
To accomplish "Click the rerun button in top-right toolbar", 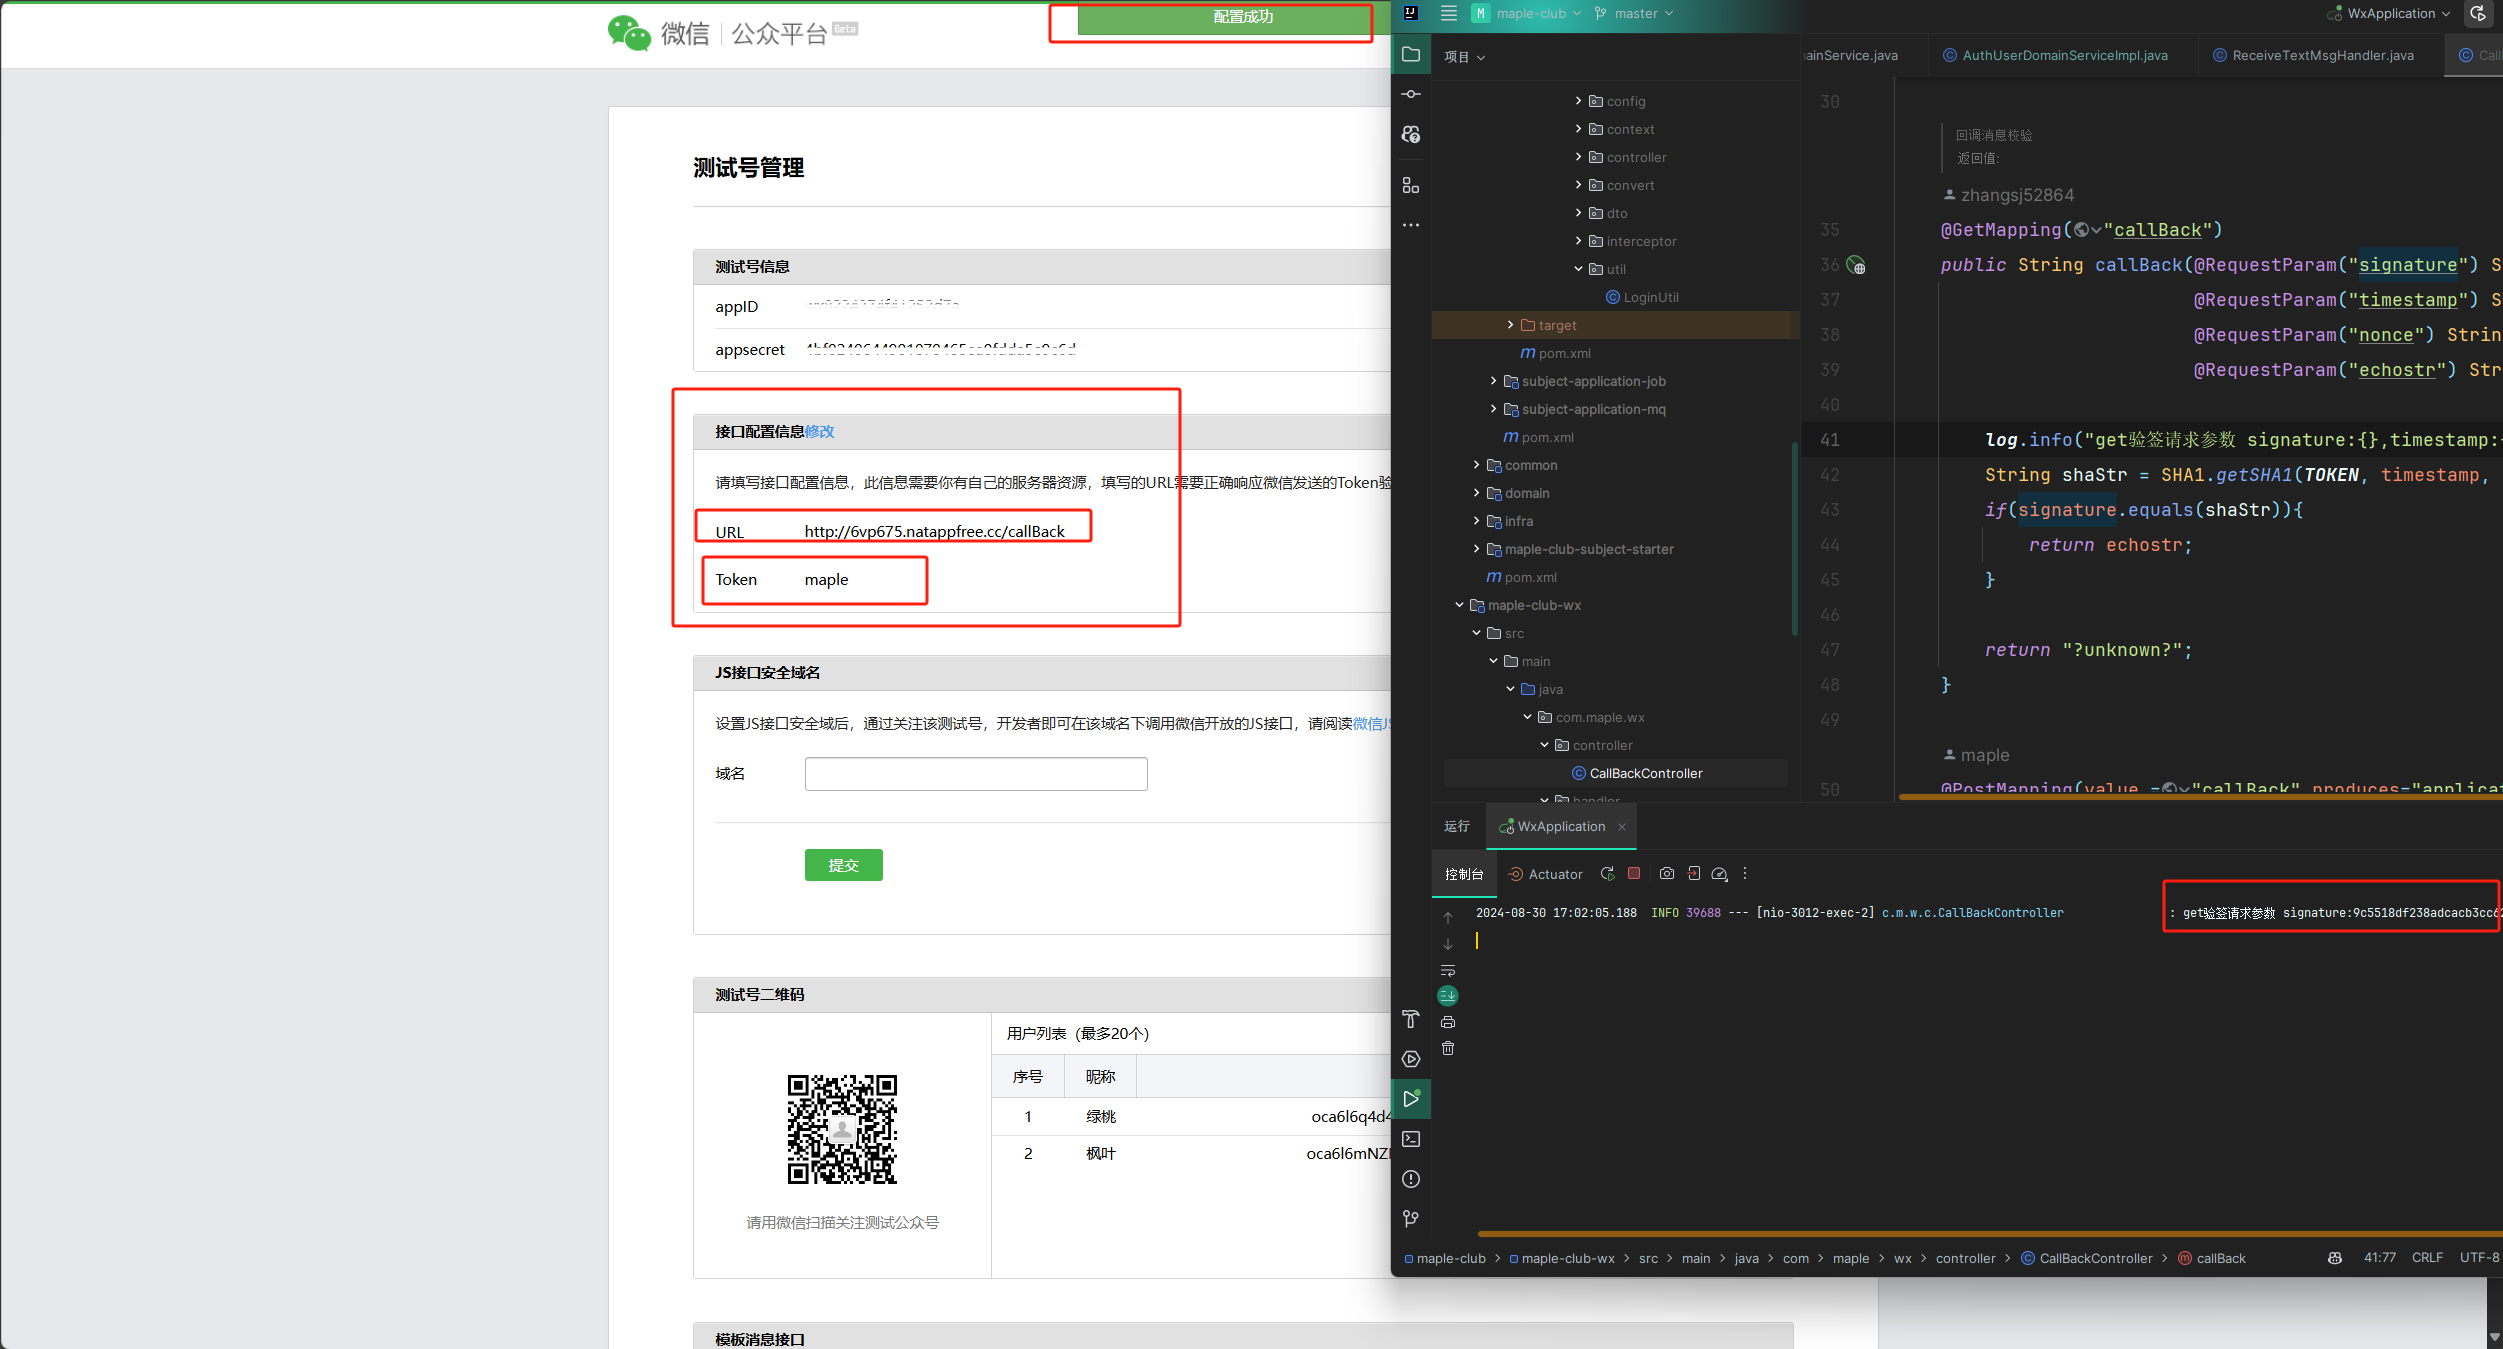I will [2478, 13].
